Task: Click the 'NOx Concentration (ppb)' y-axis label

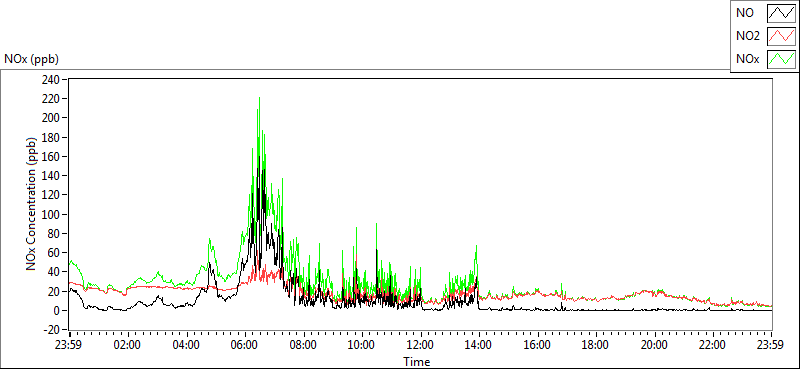Action: coord(32,204)
